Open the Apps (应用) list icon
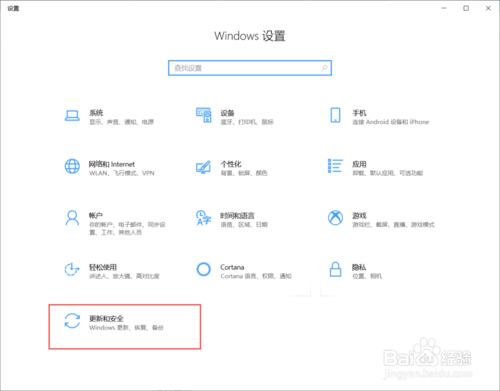This screenshot has height=391, width=500. (335, 166)
